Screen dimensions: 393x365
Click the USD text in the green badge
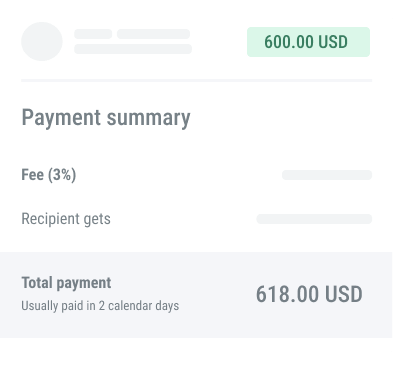[x=333, y=42]
